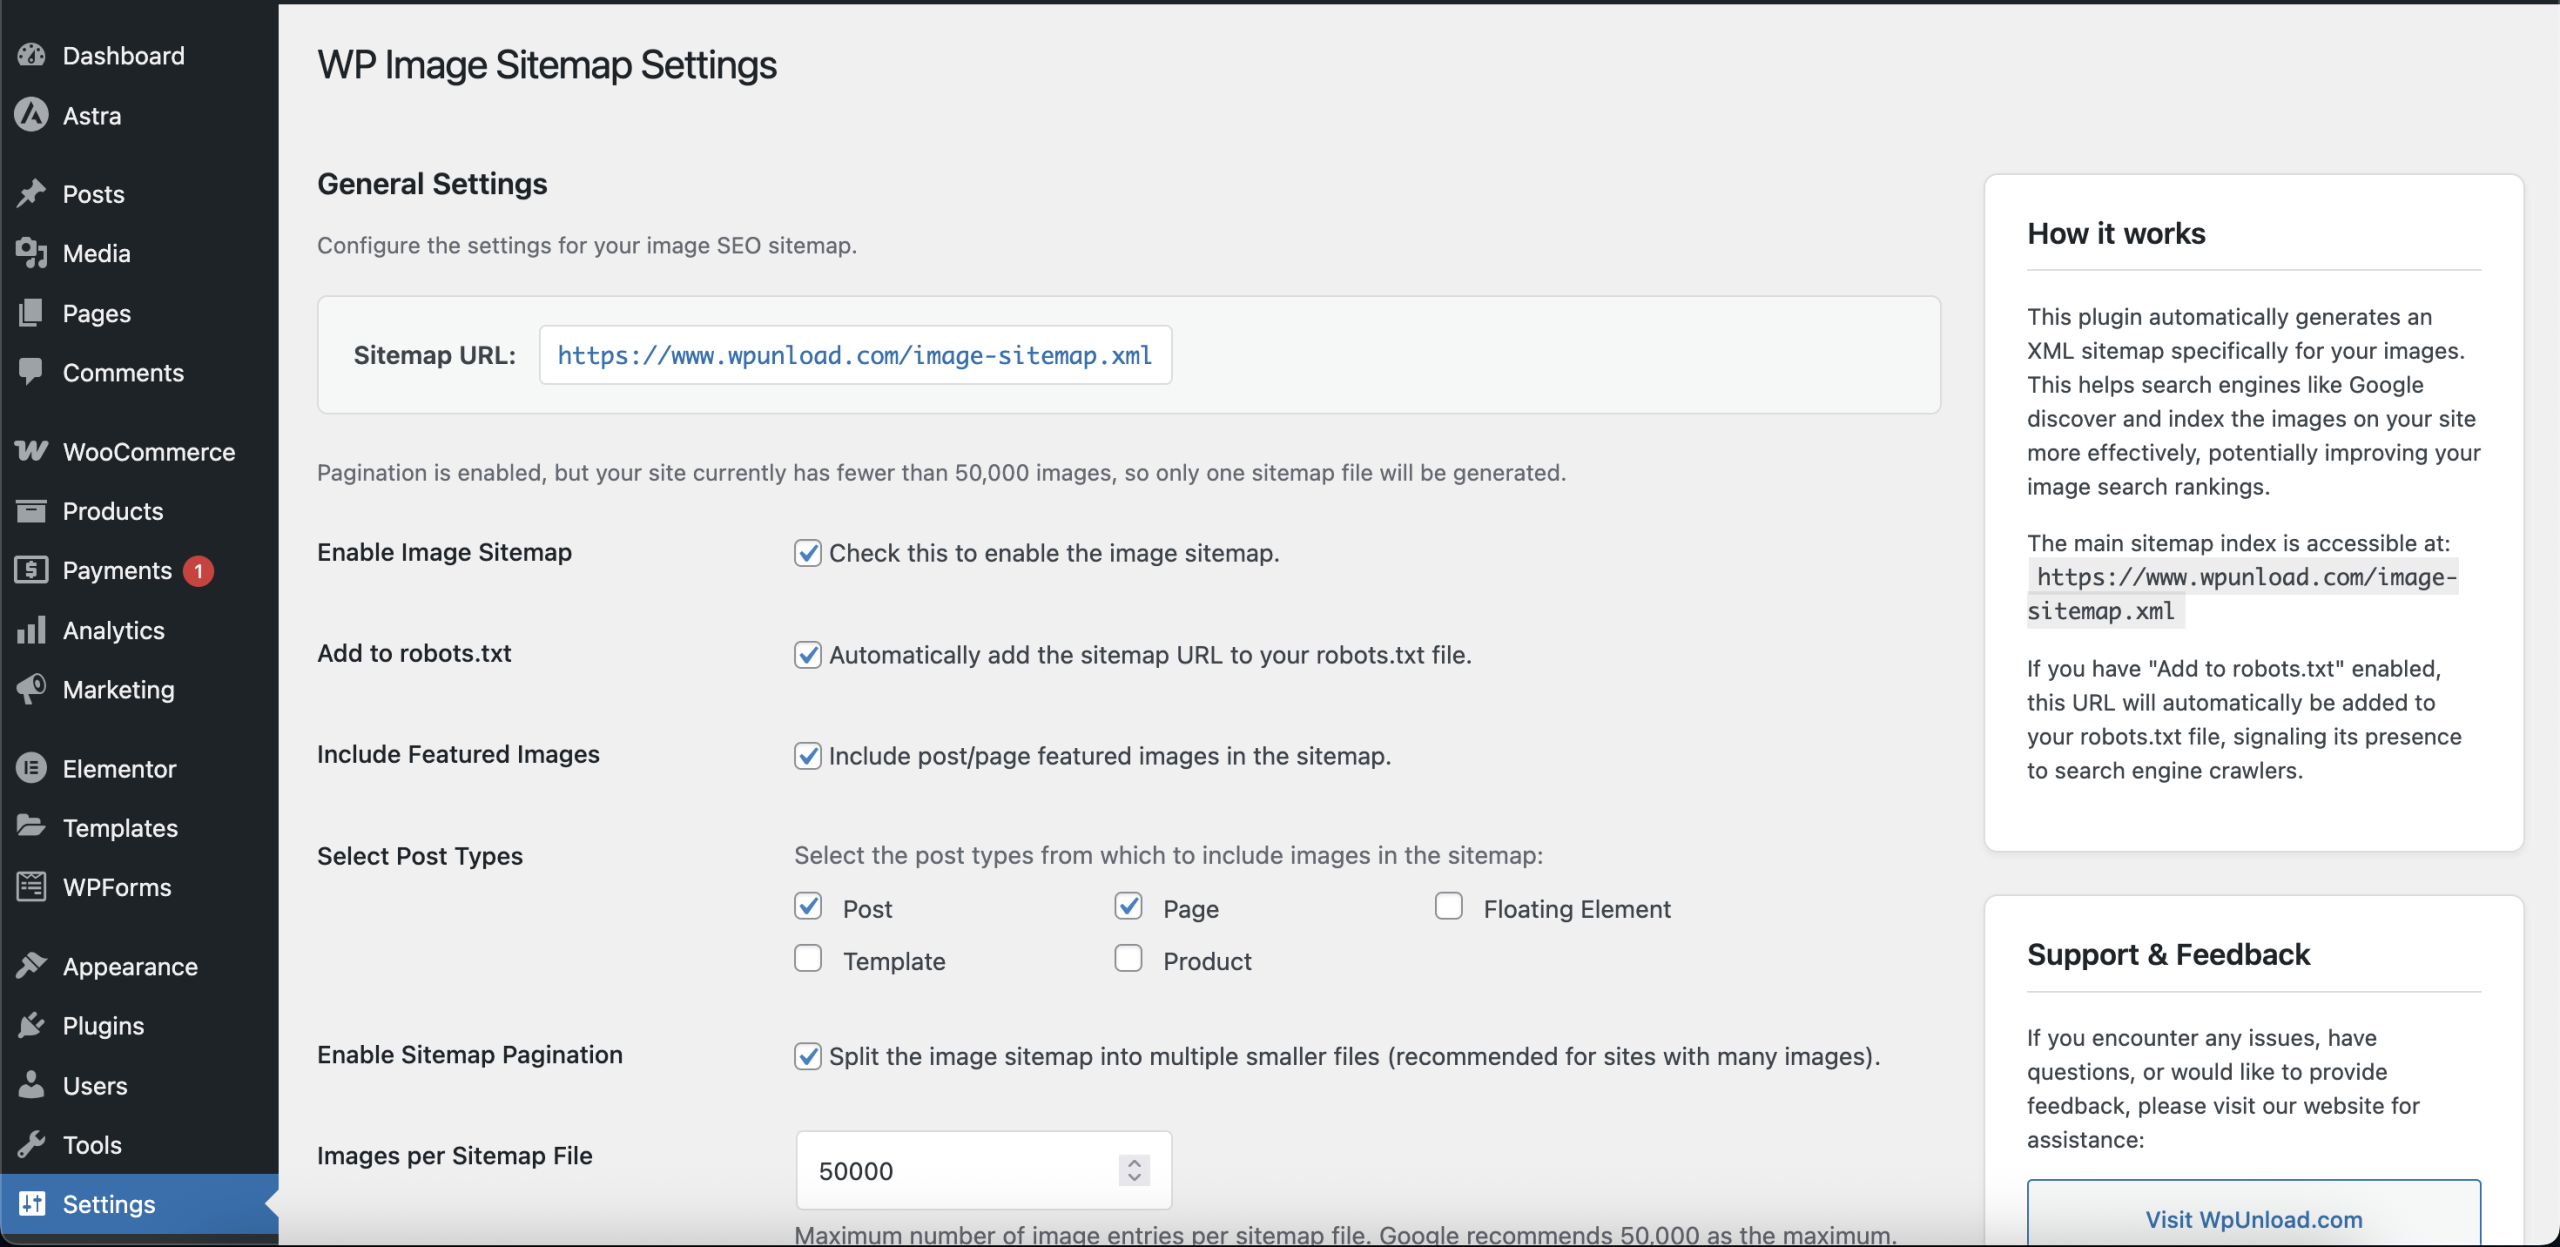The height and width of the screenshot is (1247, 2560).
Task: Uncheck the Post post type checkbox
Action: pyautogui.click(x=808, y=906)
